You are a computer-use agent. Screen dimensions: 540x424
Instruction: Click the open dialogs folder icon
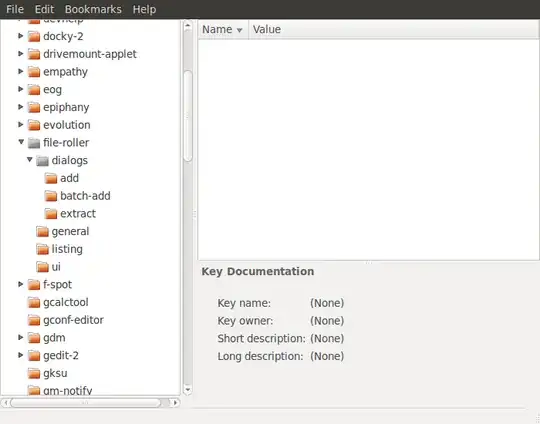click(x=42, y=161)
